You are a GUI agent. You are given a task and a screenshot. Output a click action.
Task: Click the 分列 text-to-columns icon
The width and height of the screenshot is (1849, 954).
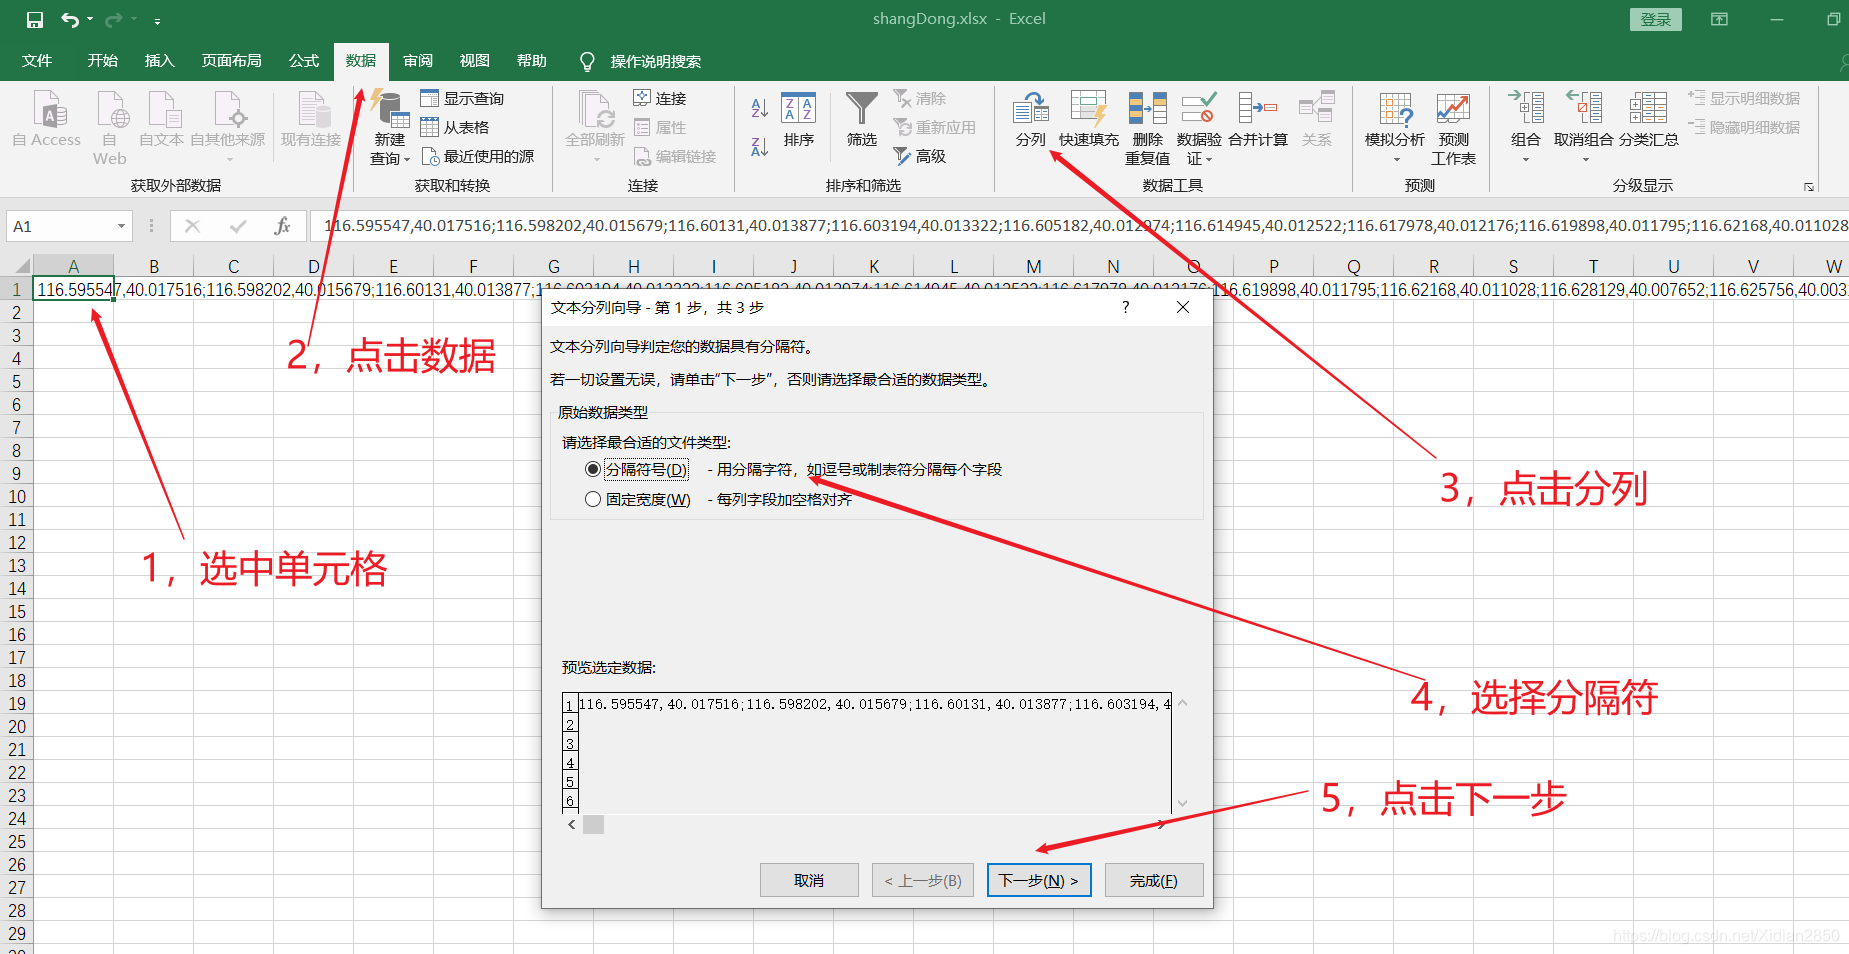tap(1030, 108)
